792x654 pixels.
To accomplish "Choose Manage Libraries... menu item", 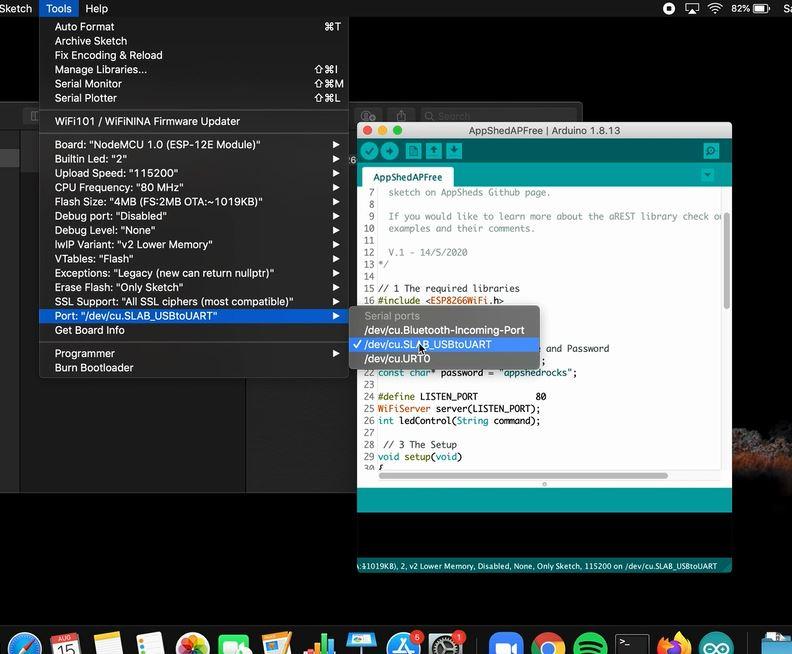I will (x=193, y=70).
